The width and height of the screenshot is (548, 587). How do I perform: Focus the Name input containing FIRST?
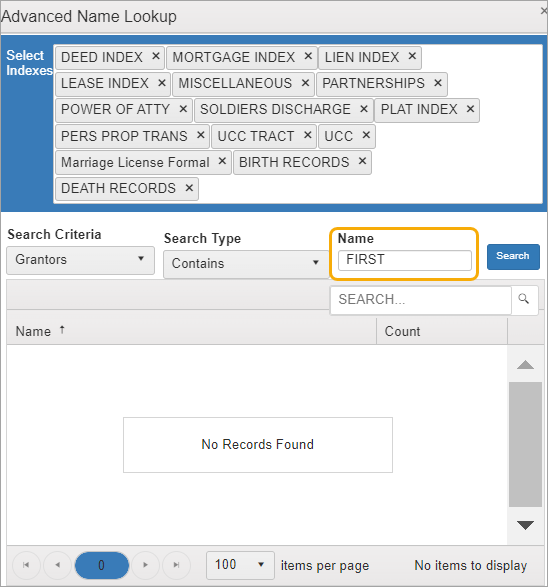pos(405,260)
